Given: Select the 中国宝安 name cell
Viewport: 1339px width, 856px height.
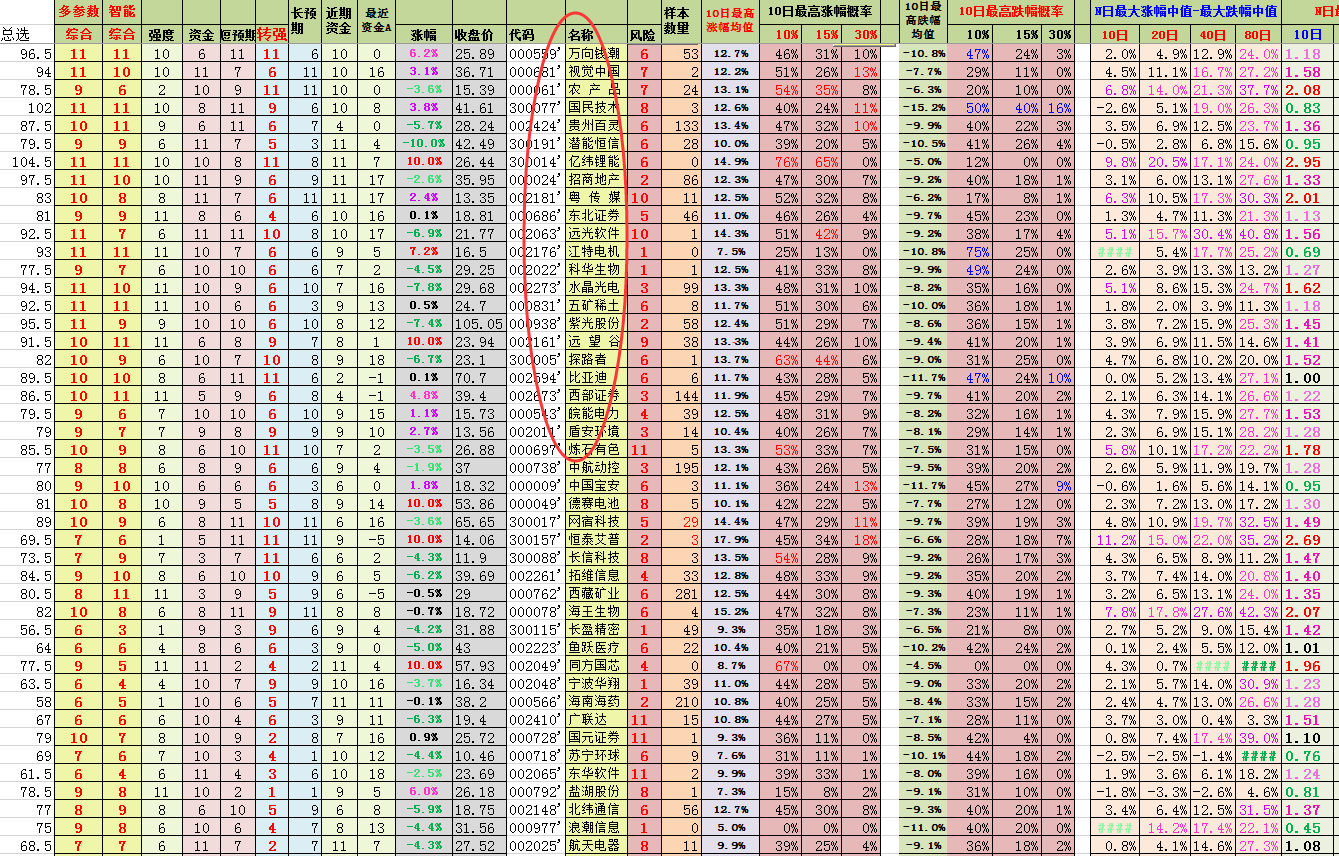Looking at the screenshot, I should pos(596,485).
